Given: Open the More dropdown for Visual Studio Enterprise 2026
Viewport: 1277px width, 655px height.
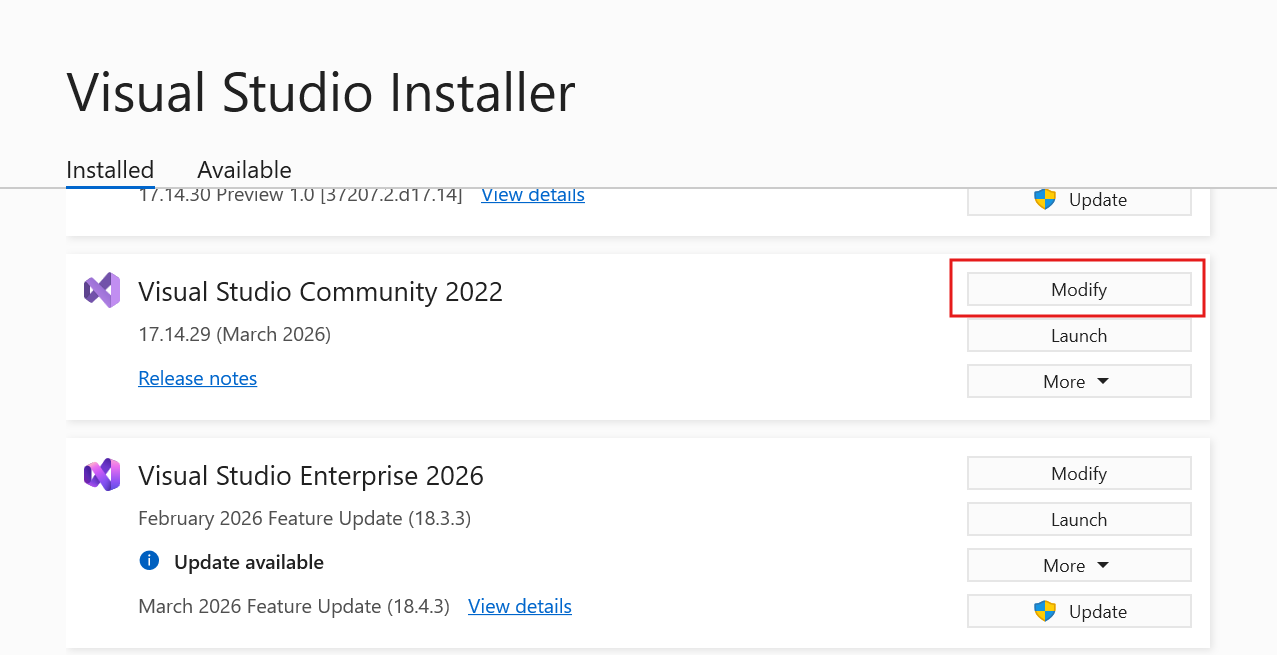Looking at the screenshot, I should pos(1078,565).
